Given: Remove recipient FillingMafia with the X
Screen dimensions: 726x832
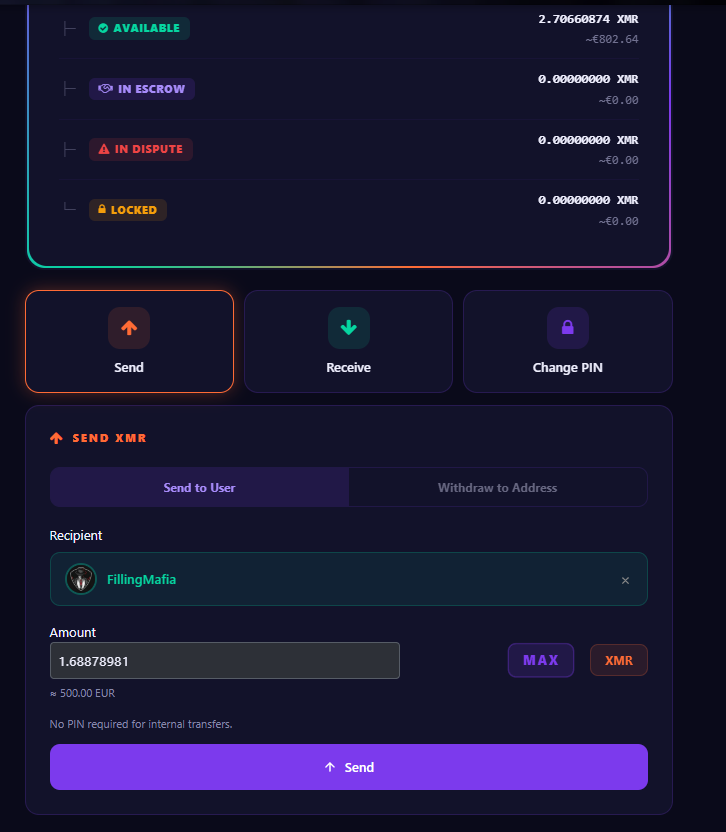Looking at the screenshot, I should (x=625, y=580).
